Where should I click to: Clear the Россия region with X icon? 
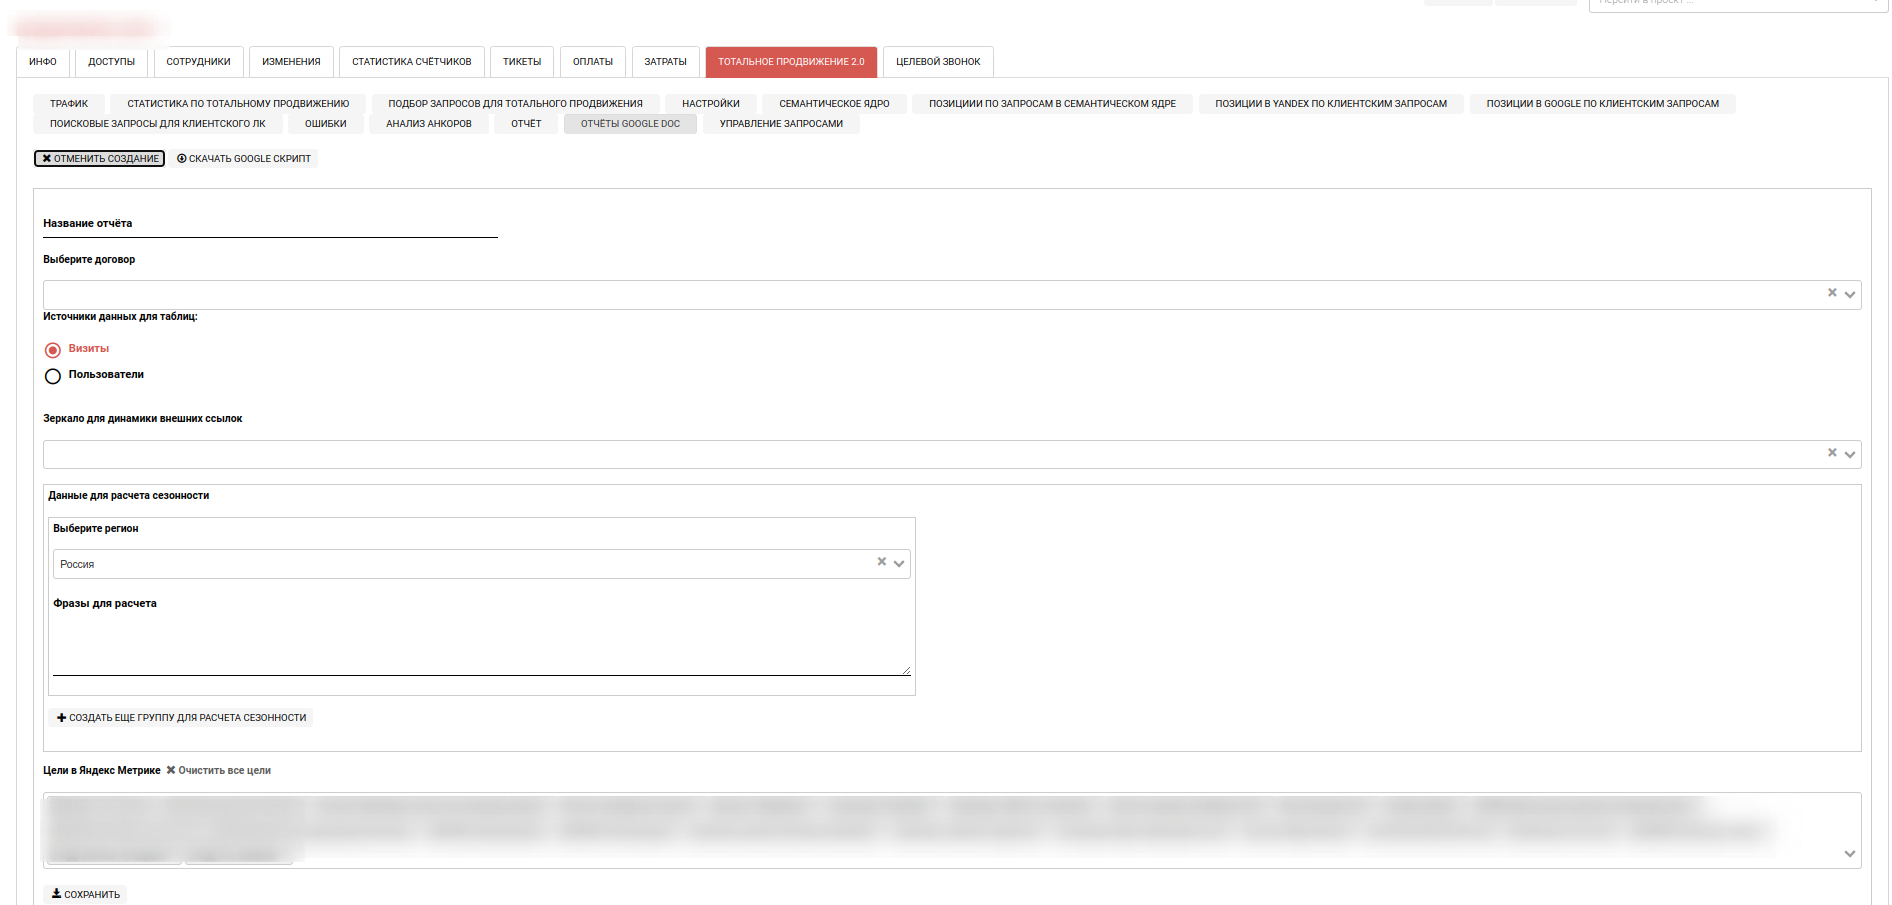pos(881,562)
